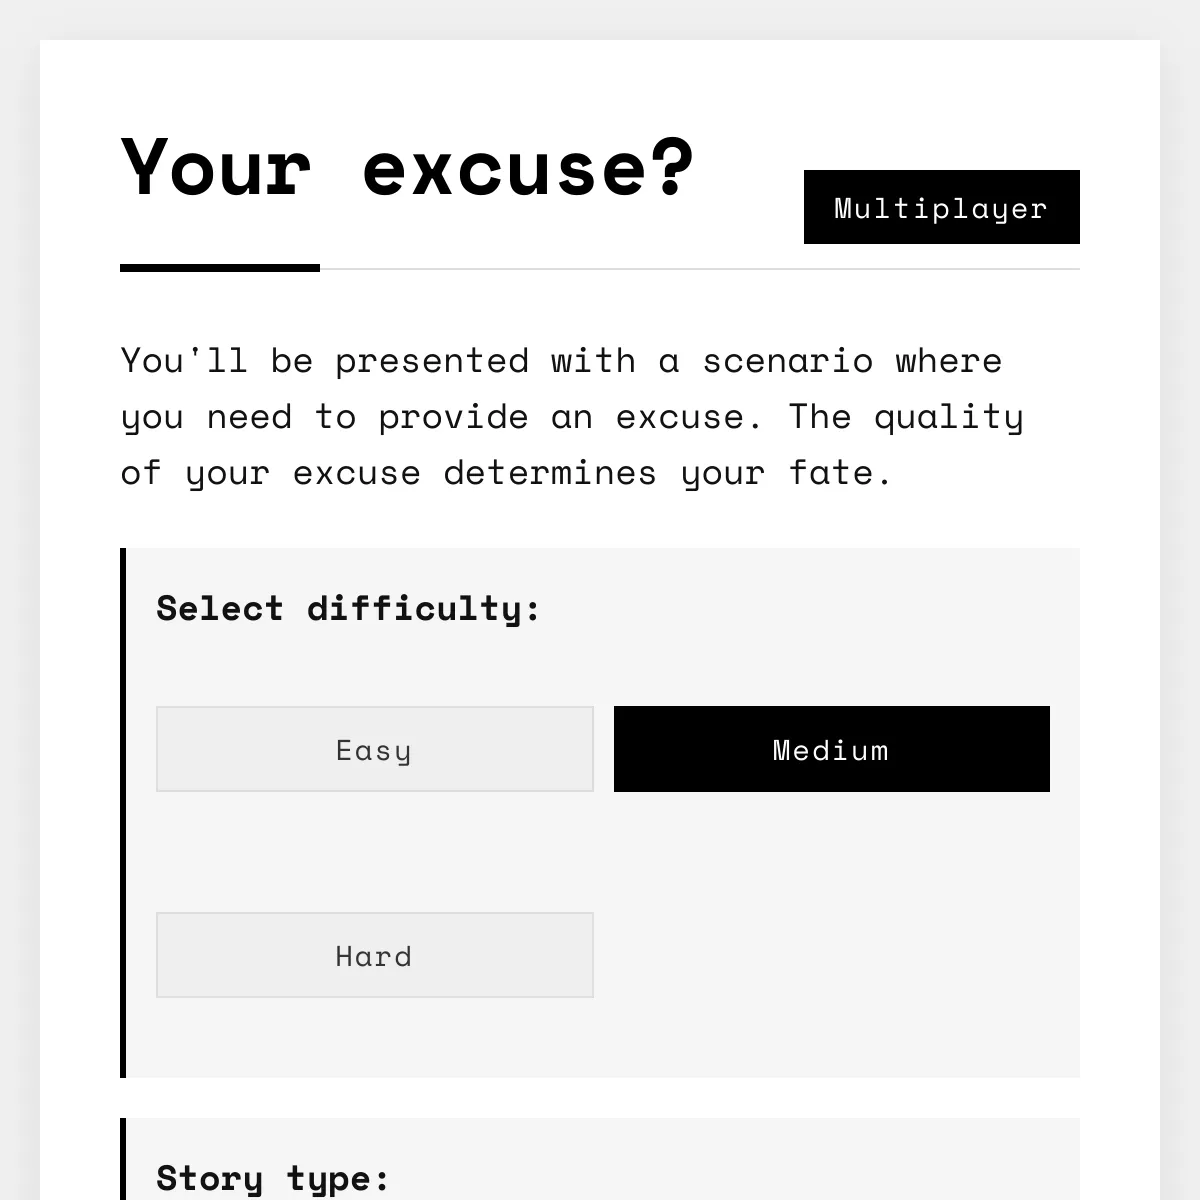1200x1200 pixels.
Task: Click the word "difficulty:" in the panel label
Action: click(x=424, y=608)
